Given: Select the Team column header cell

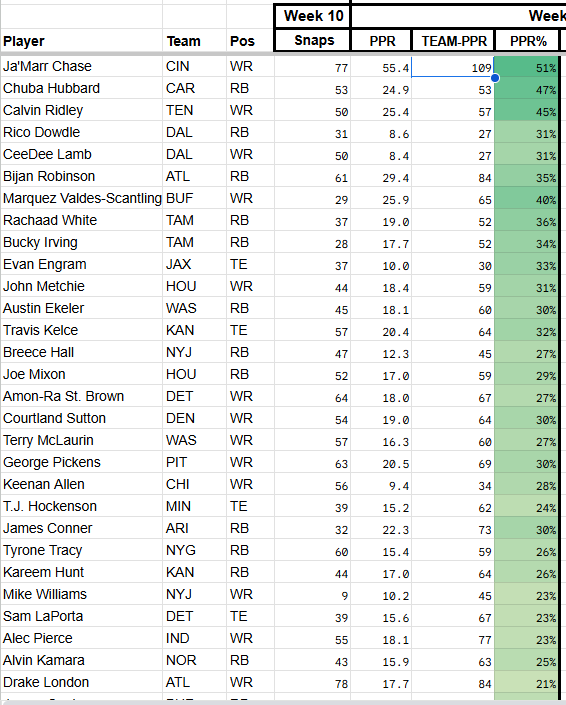Looking at the screenshot, I should (194, 41).
